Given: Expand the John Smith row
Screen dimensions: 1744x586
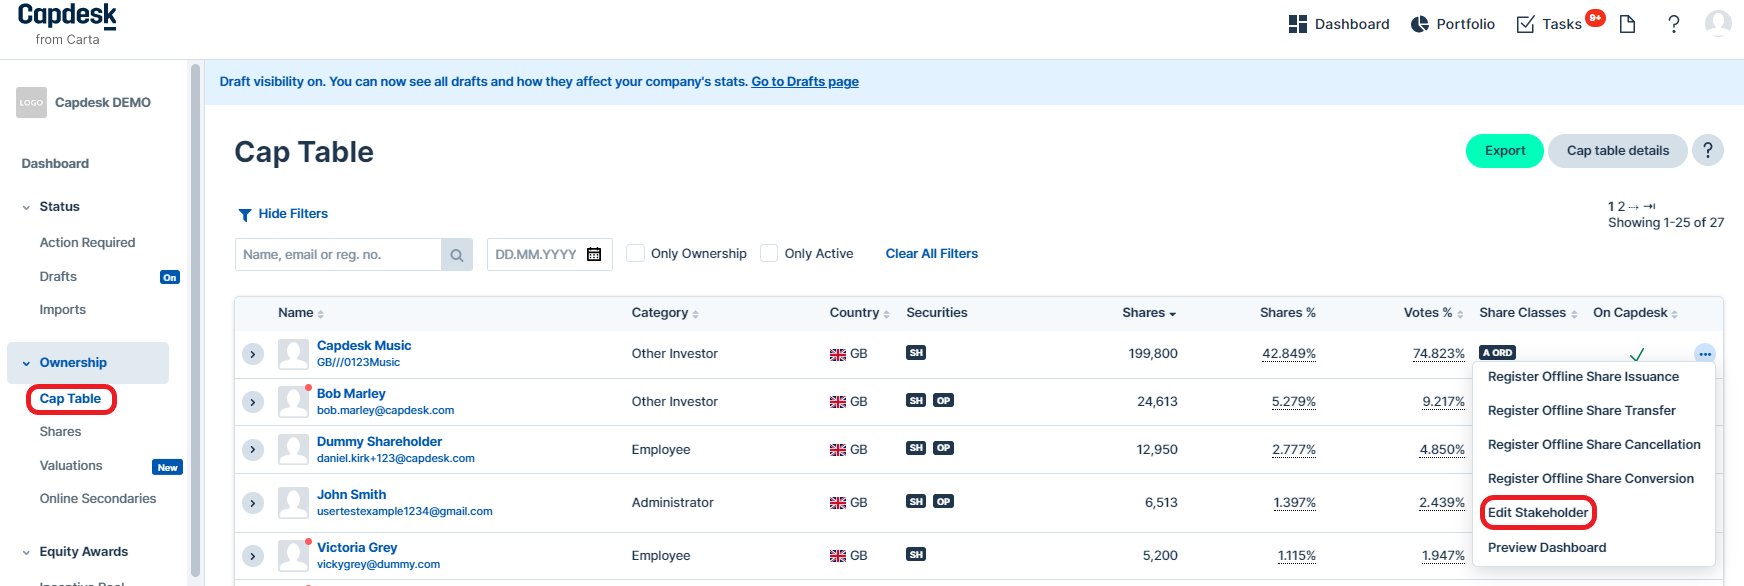Looking at the screenshot, I should tap(253, 503).
